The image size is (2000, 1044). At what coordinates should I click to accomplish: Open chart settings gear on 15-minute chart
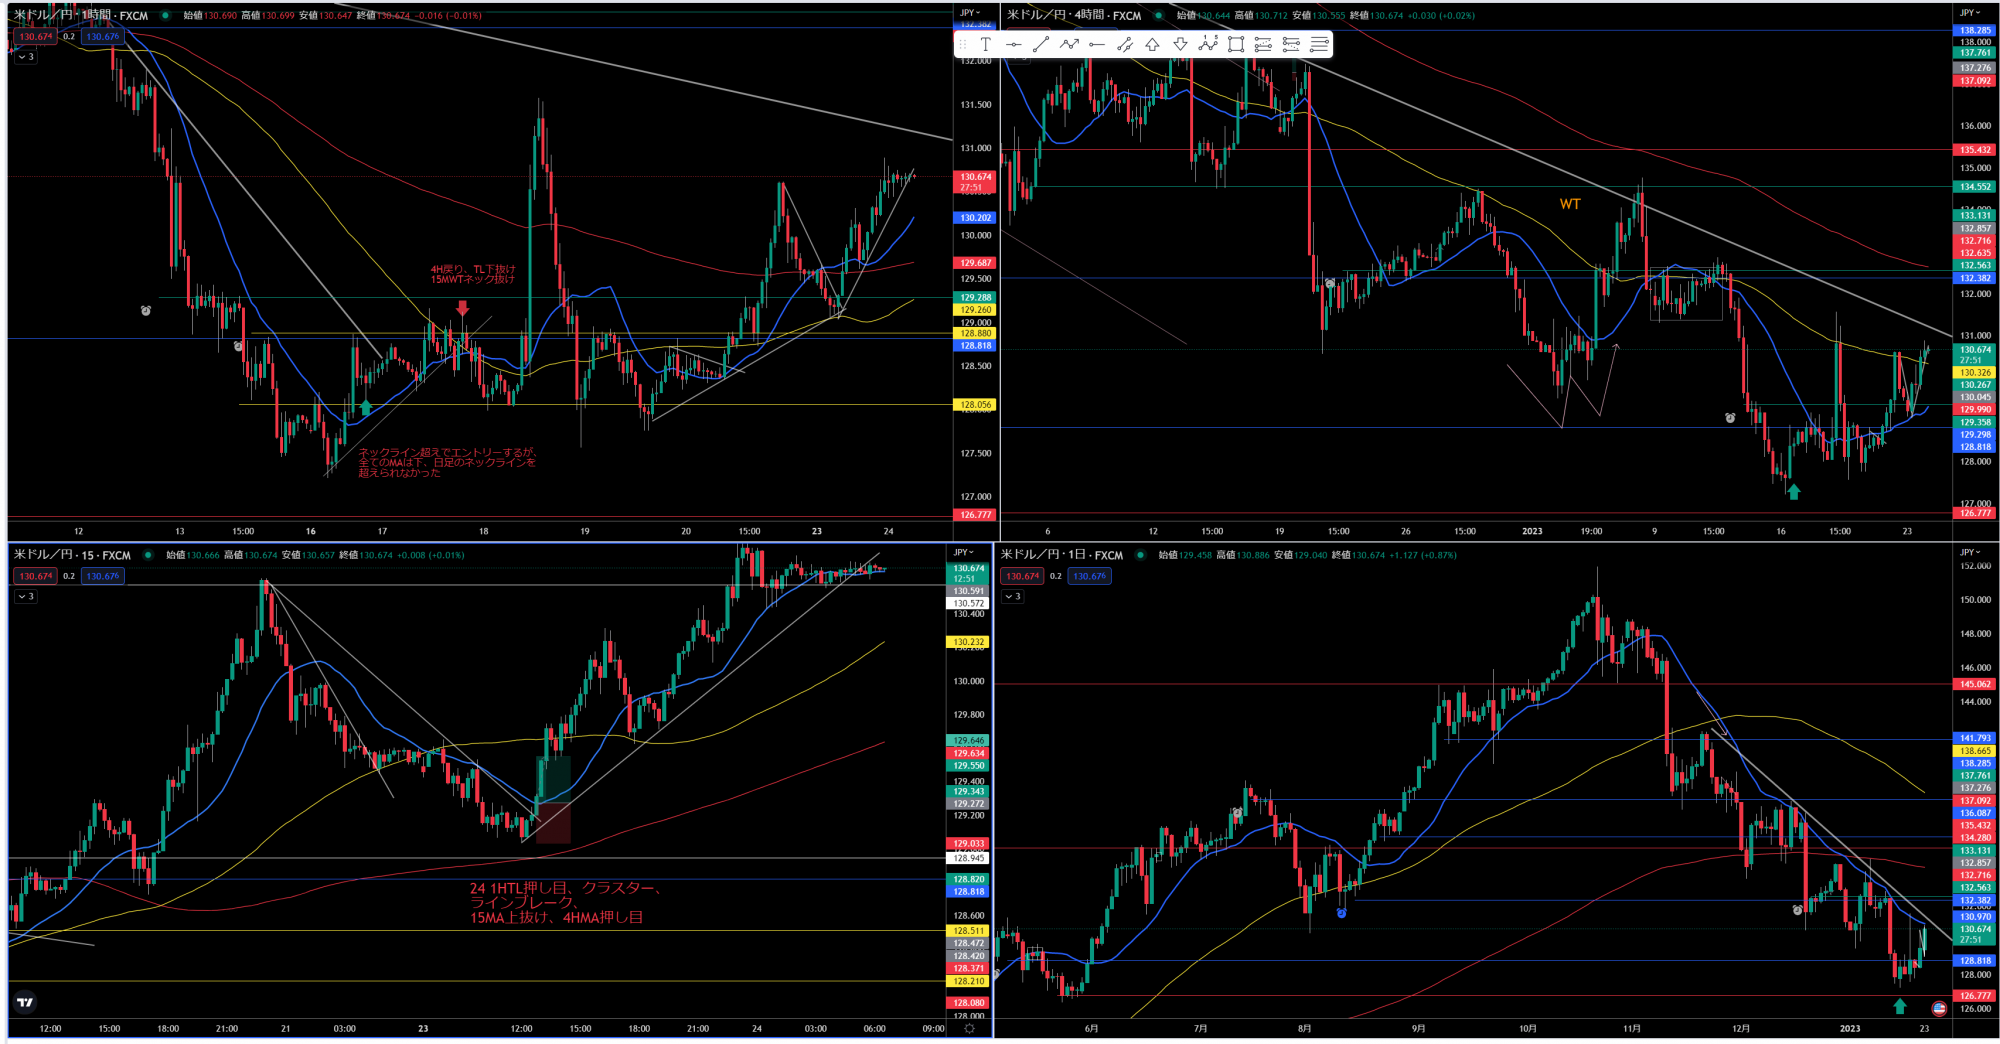click(969, 1028)
